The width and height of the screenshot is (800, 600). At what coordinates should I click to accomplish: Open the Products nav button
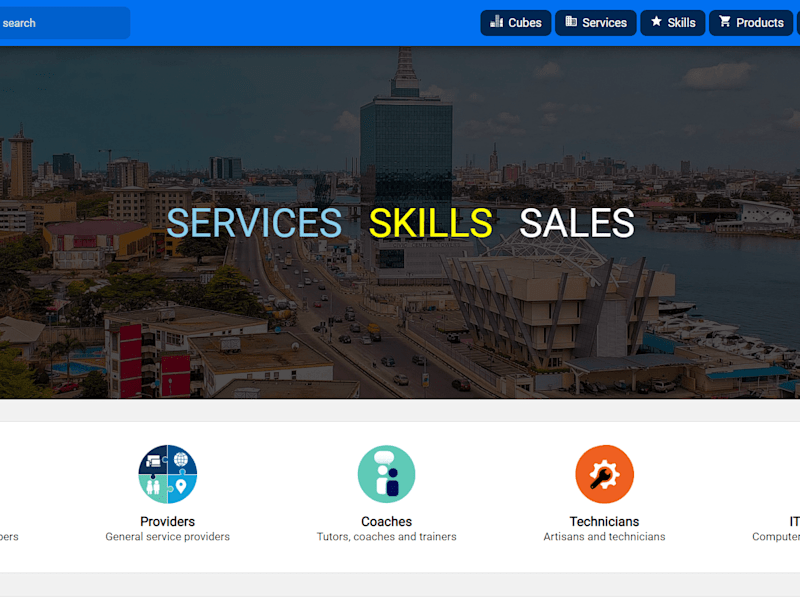tap(751, 23)
